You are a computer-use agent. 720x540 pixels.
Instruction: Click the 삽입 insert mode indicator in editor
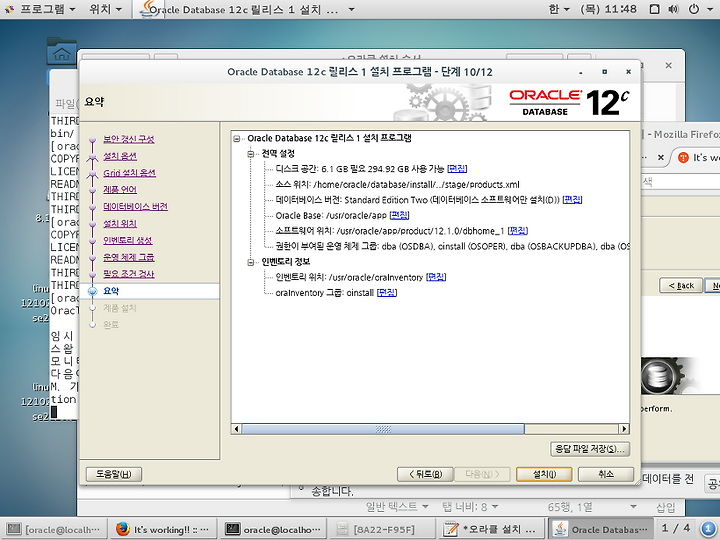pyautogui.click(x=665, y=507)
